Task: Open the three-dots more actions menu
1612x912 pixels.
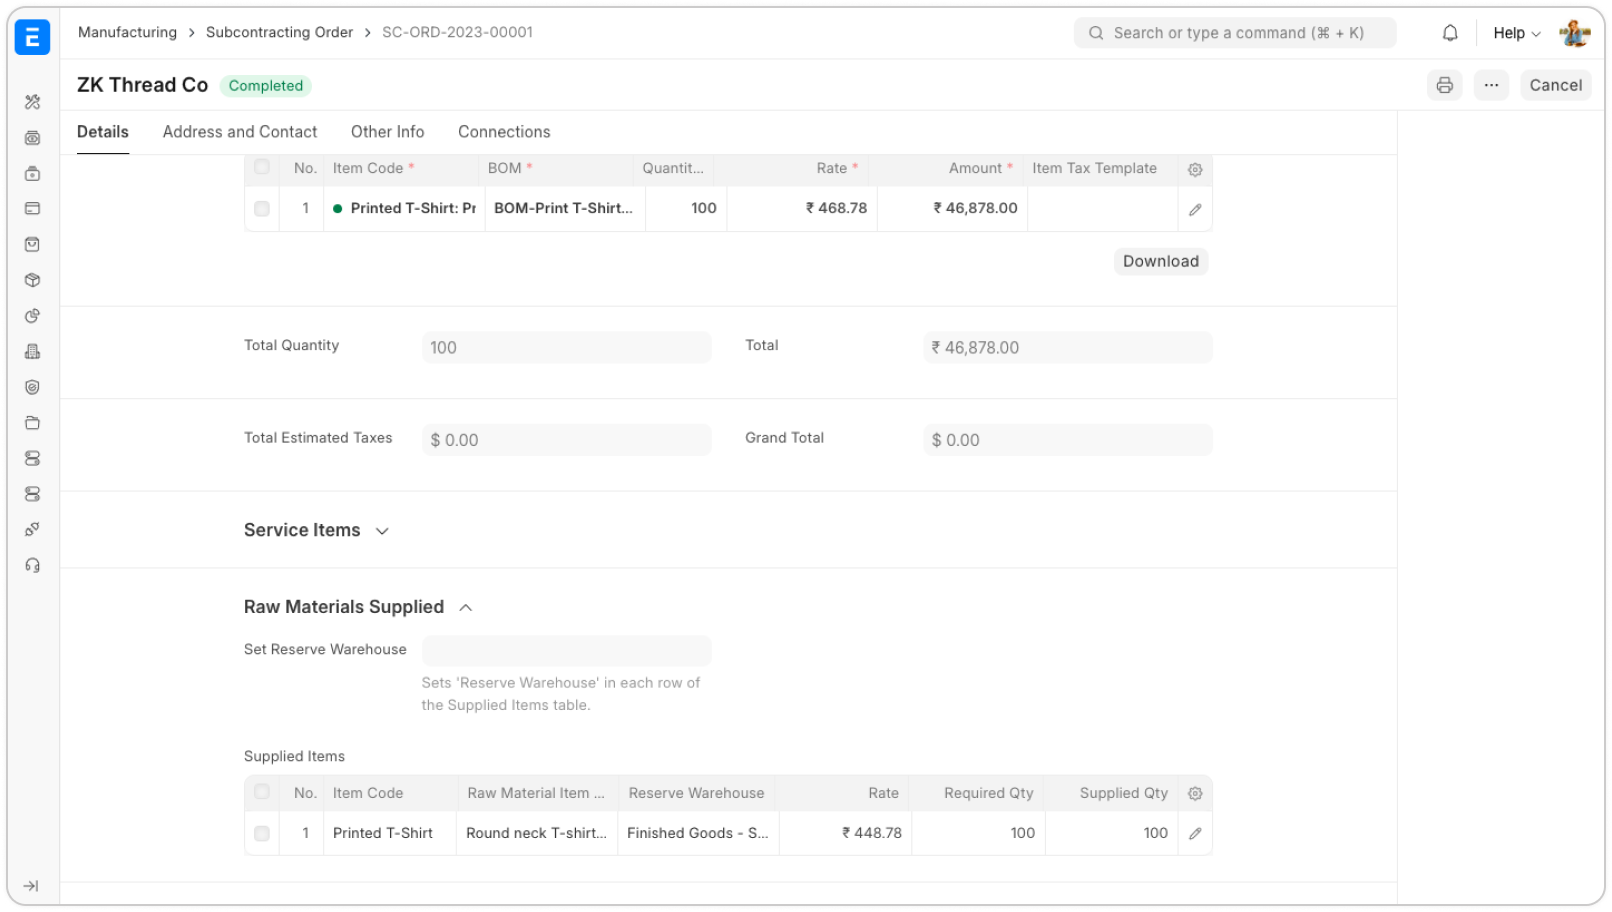Action: pos(1491,85)
